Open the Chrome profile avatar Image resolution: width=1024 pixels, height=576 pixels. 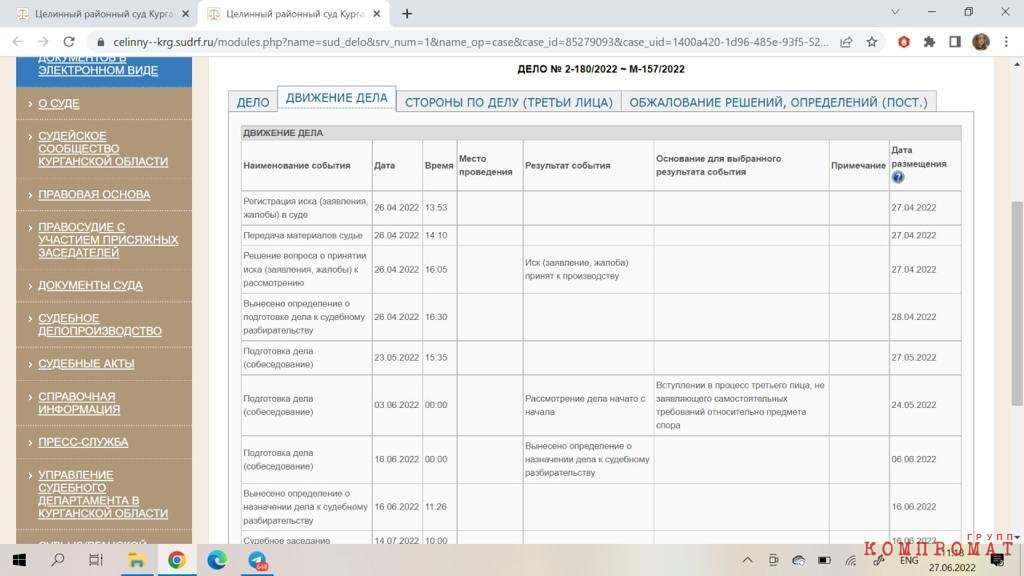(980, 42)
